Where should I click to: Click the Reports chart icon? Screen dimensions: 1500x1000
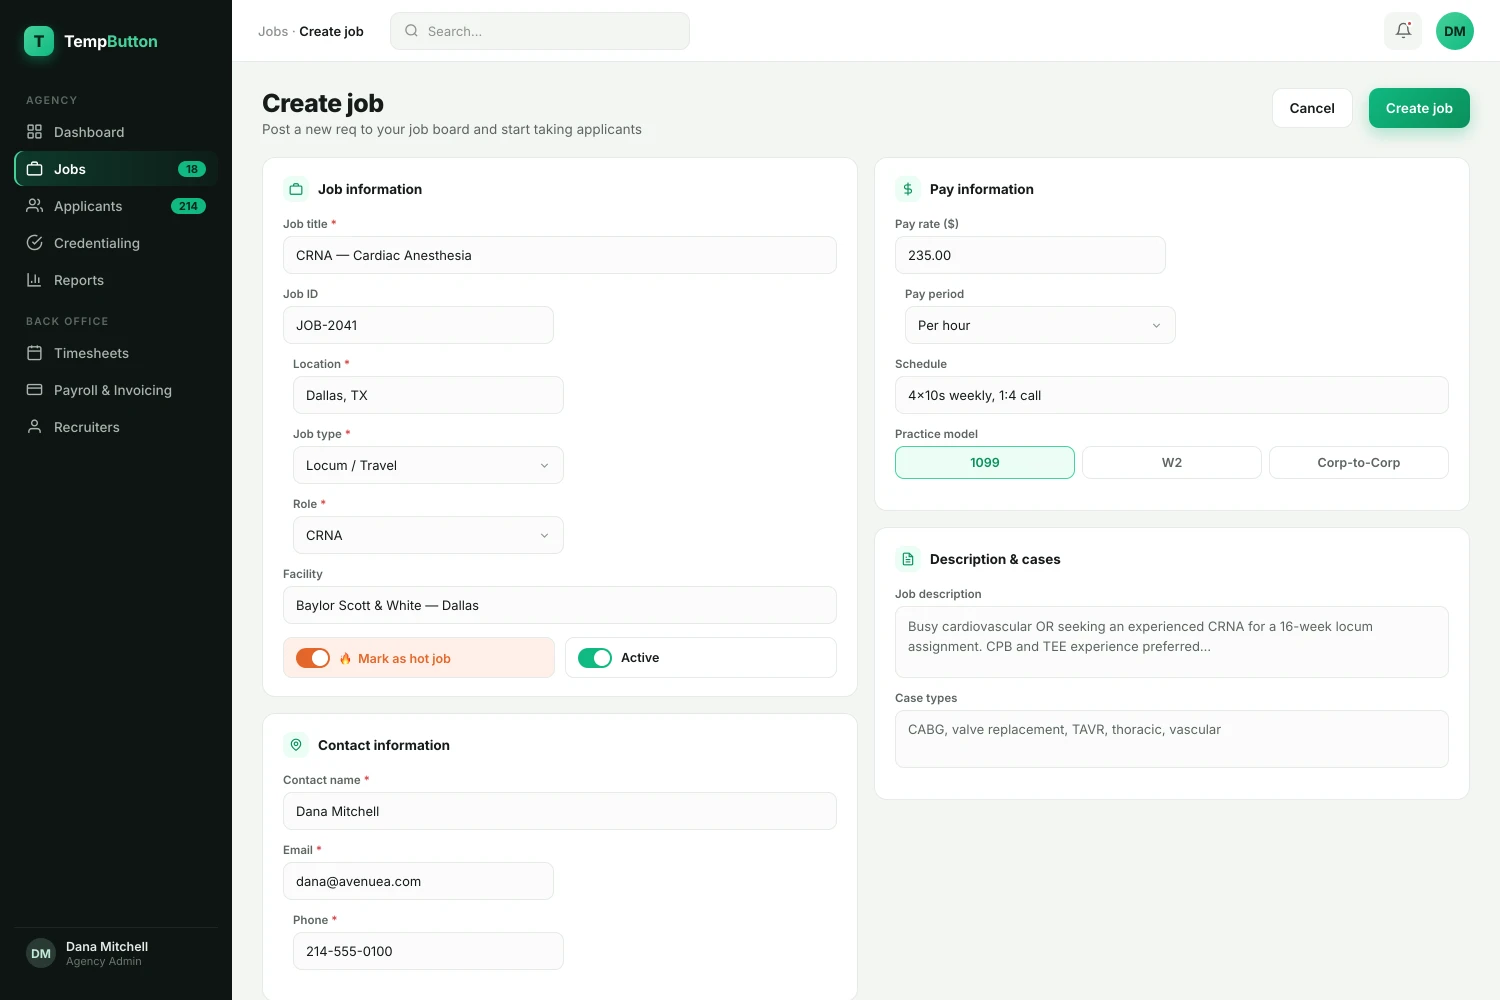click(34, 280)
